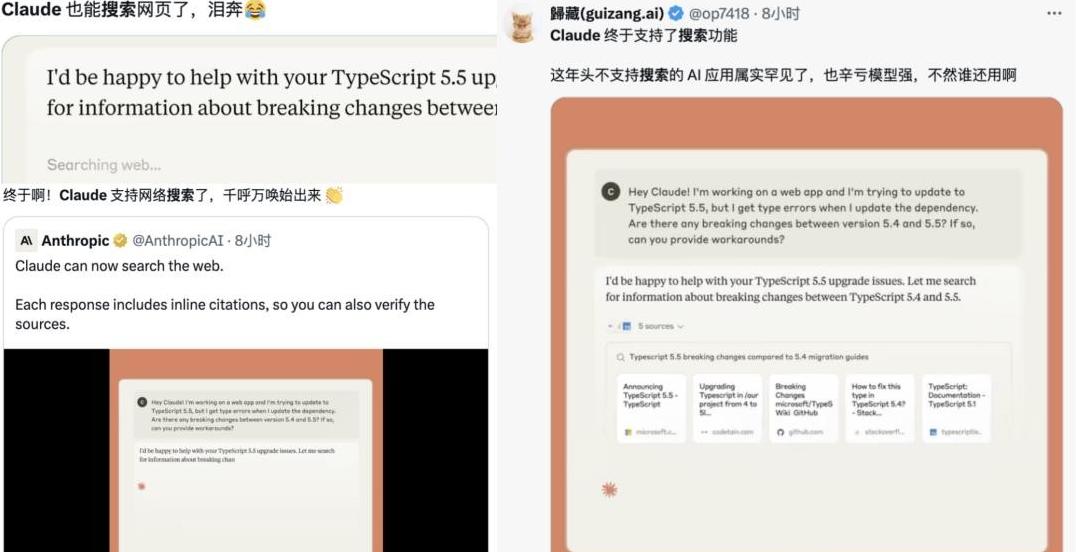Open the three-dot more menu on the tweet
The width and height of the screenshot is (1076, 552).
pyautogui.click(x=1054, y=13)
